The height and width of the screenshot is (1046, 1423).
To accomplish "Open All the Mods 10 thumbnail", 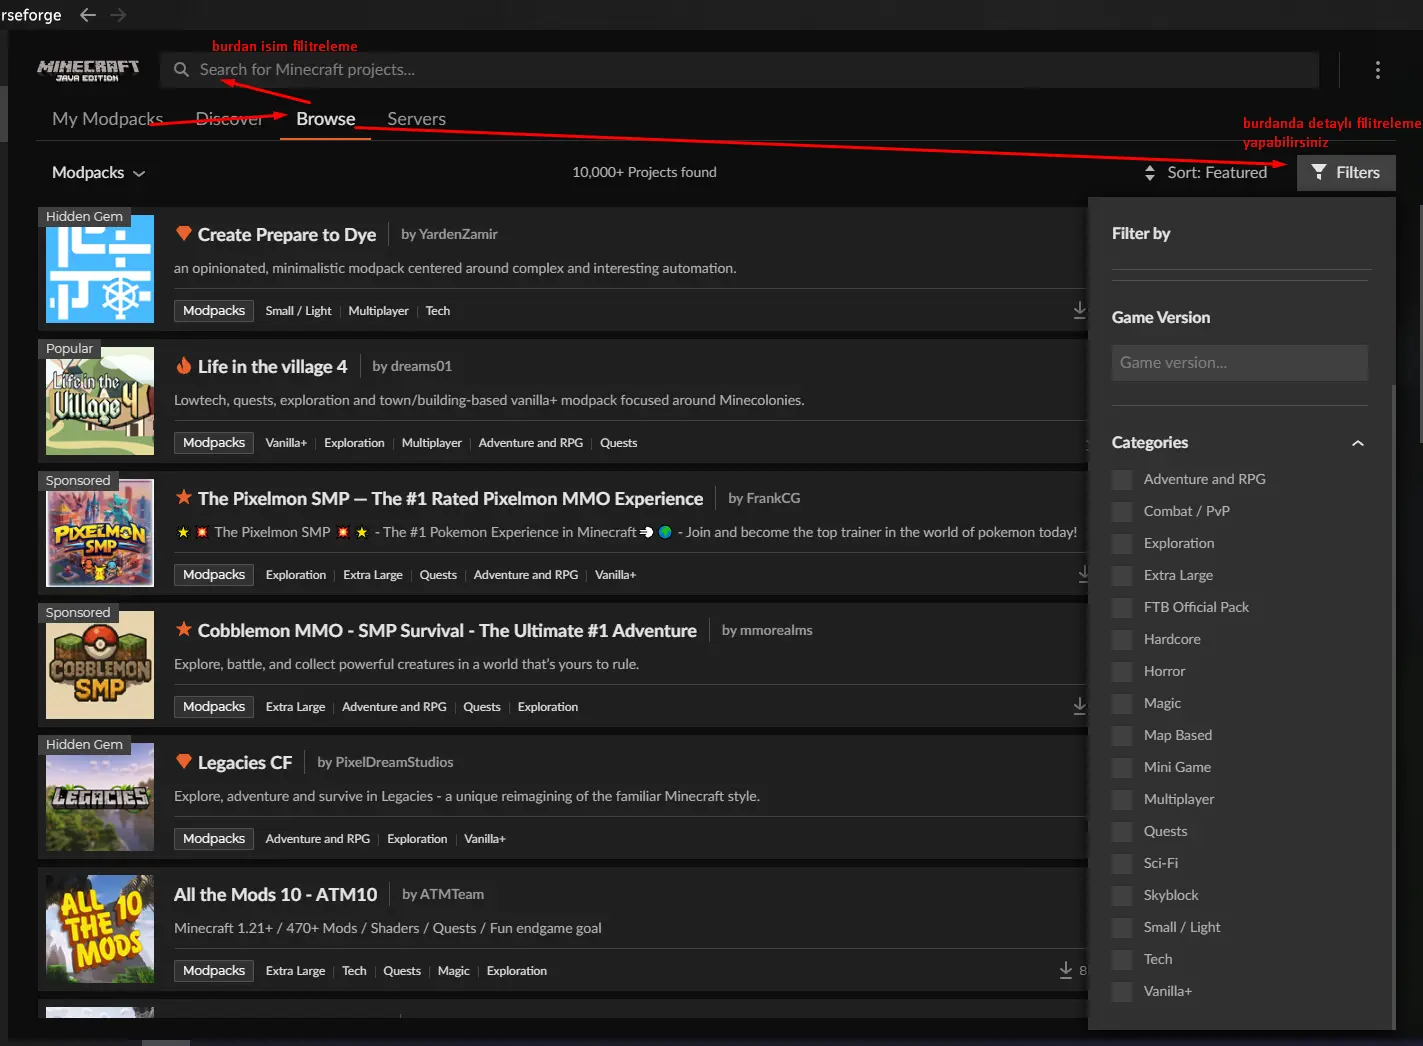I will pyautogui.click(x=100, y=929).
